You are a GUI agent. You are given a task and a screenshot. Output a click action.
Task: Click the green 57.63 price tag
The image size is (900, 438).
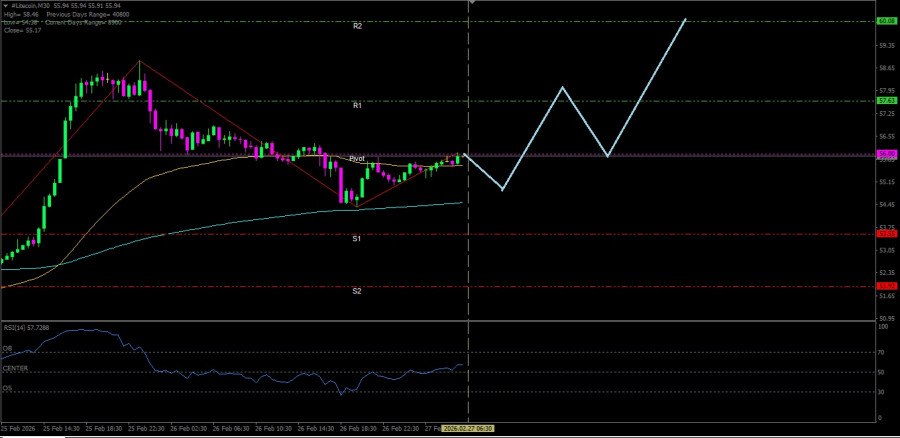[885, 100]
